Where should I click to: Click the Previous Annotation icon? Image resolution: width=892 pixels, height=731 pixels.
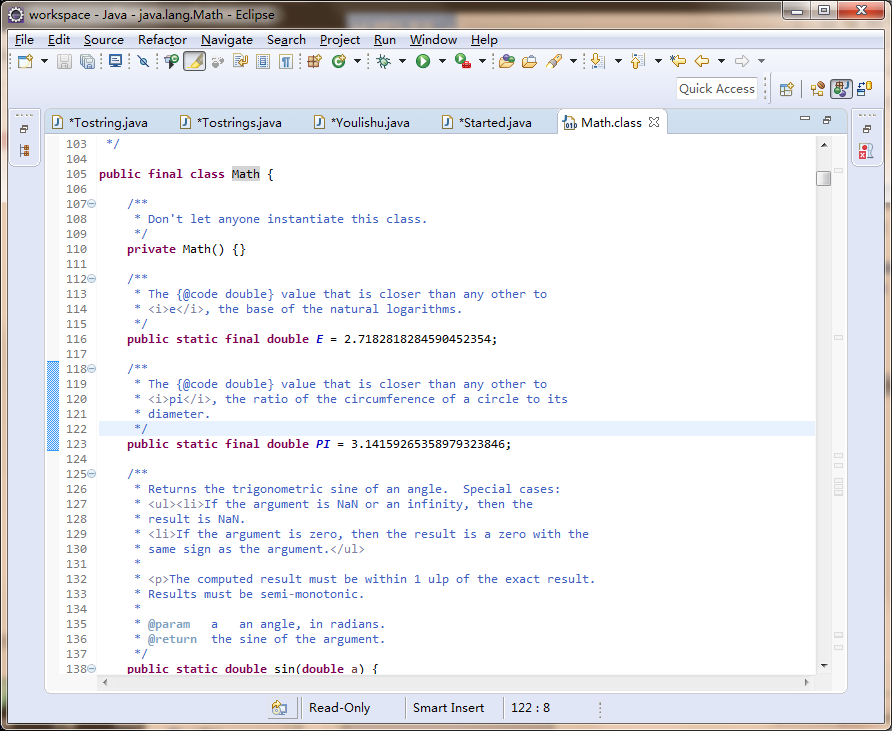(x=637, y=61)
